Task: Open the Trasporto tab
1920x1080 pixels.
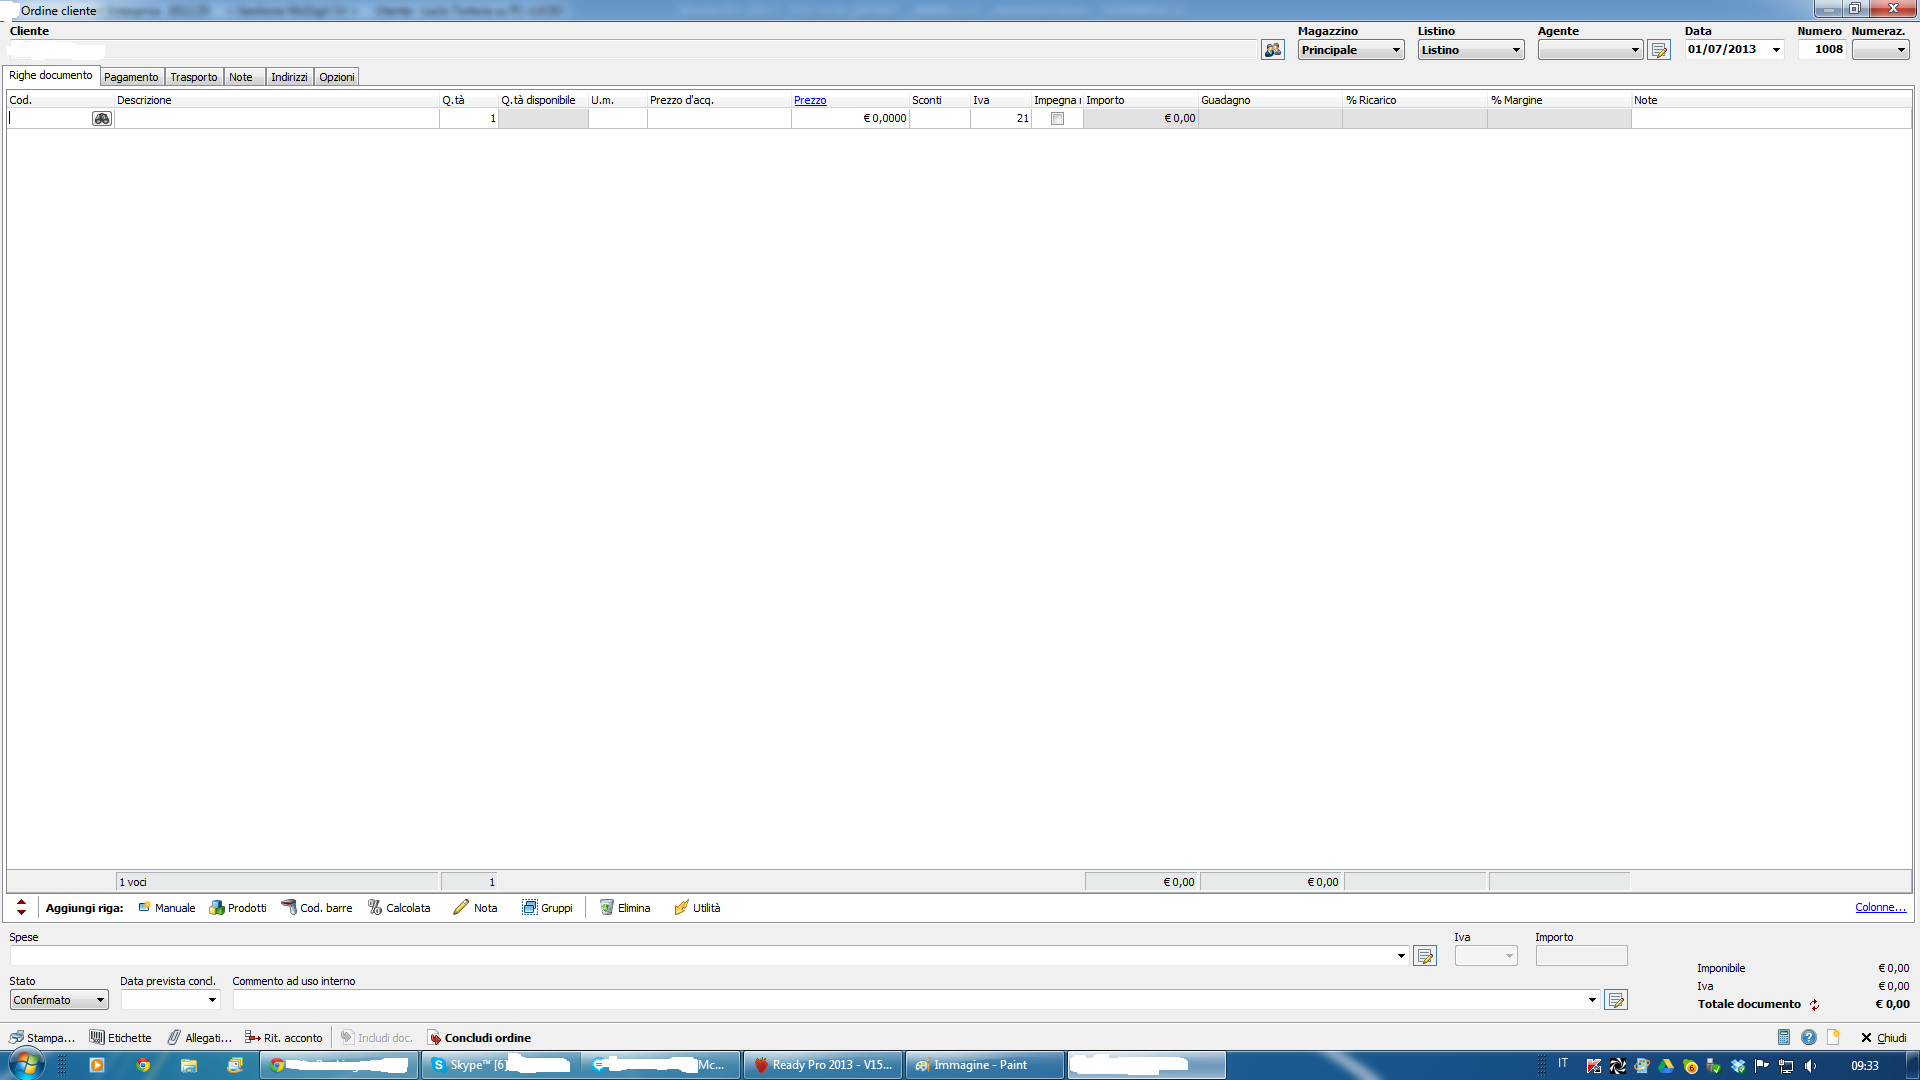Action: point(193,77)
